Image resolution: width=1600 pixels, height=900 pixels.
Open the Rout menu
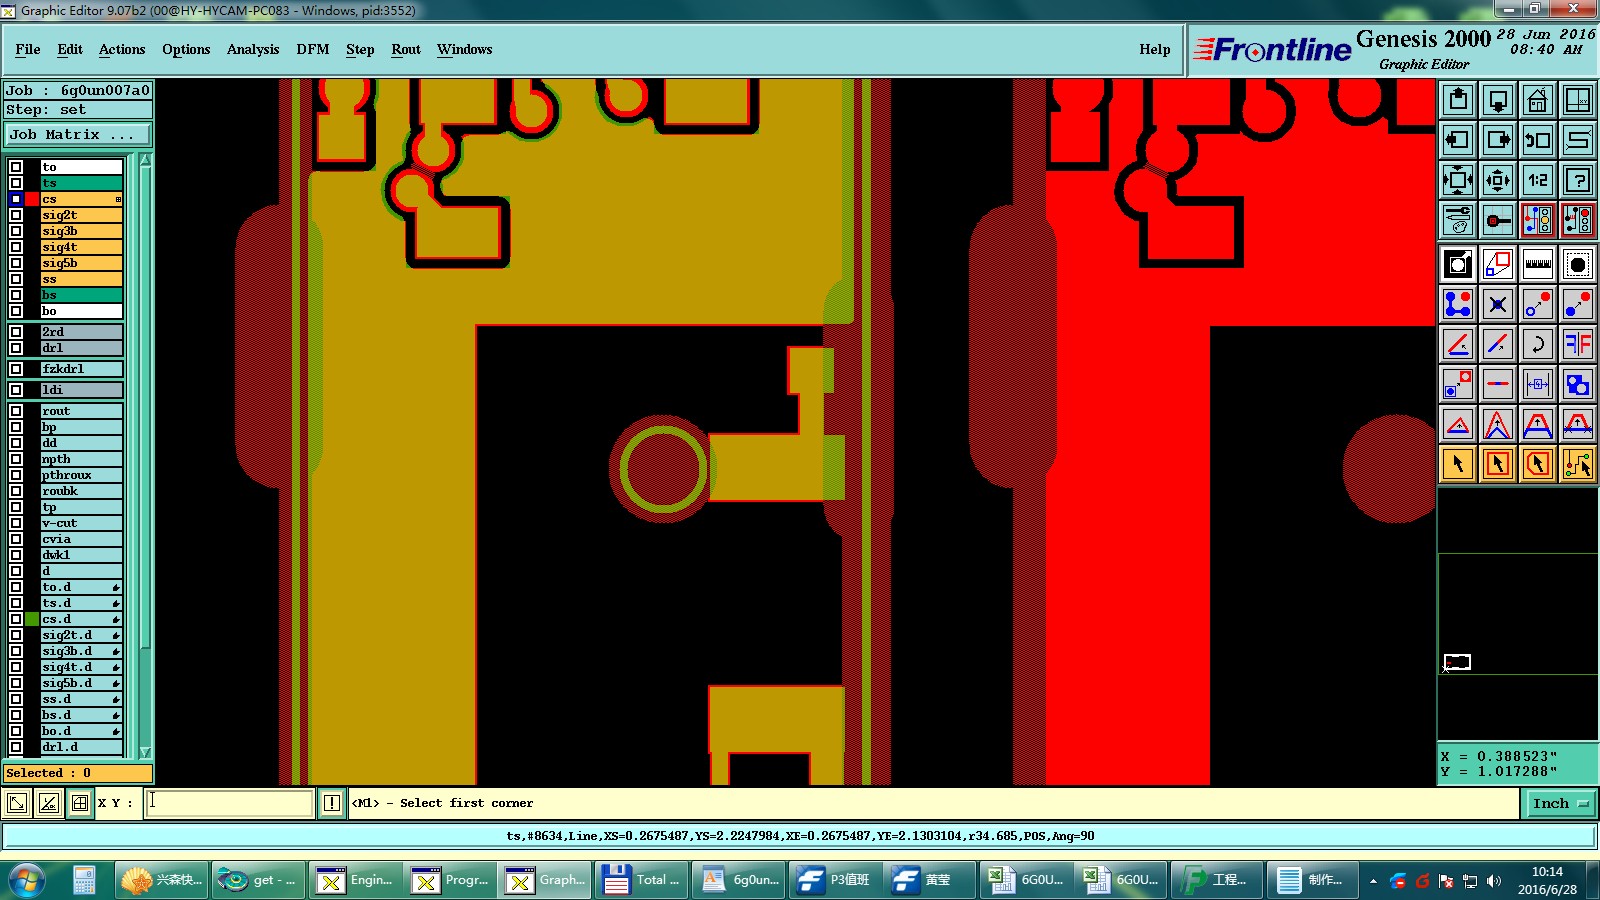[406, 49]
